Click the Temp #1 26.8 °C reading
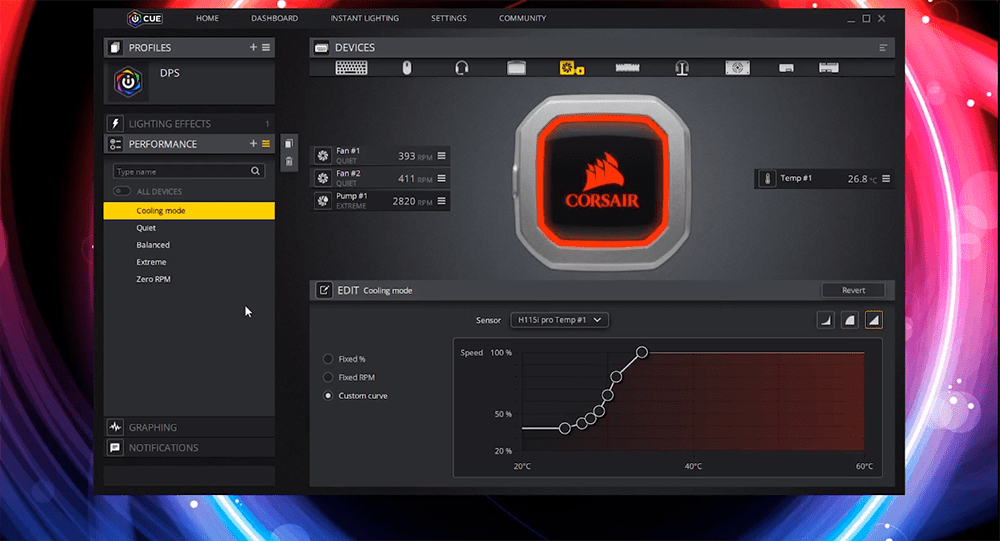 click(862, 179)
